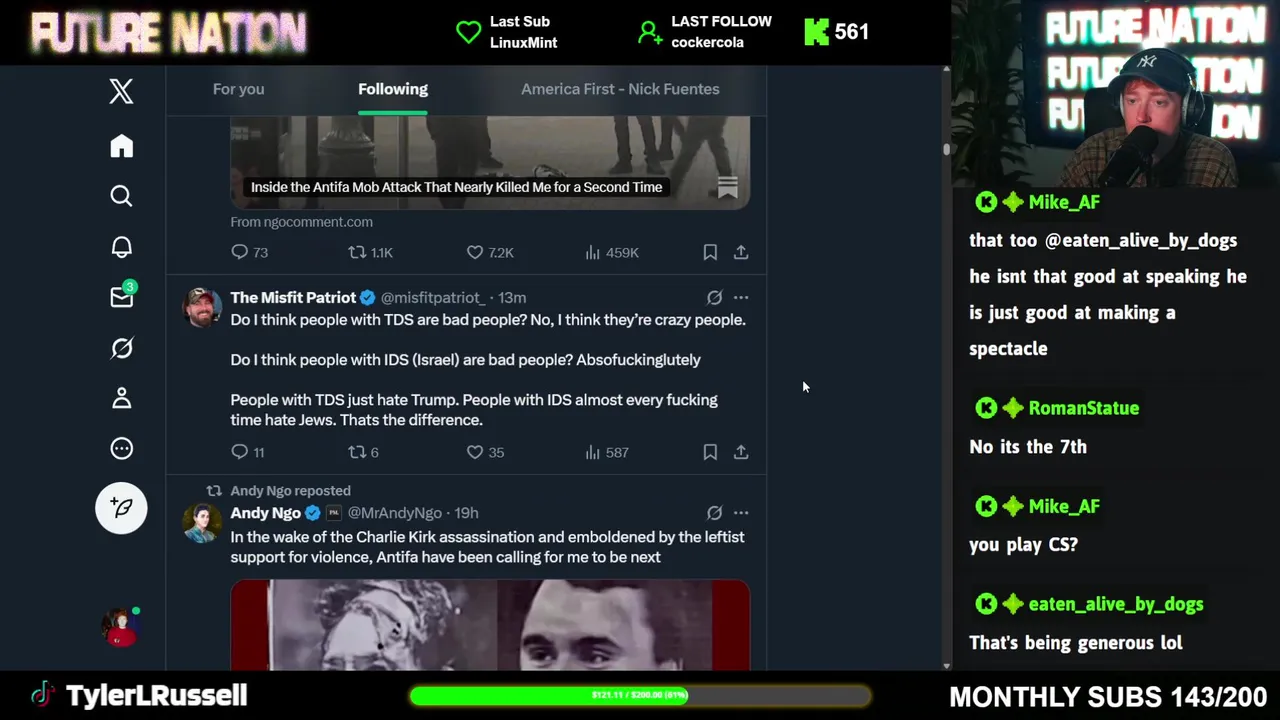Image resolution: width=1280 pixels, height=720 pixels.
Task: Select America First - Nick Fuentes tab
Action: pos(620,89)
